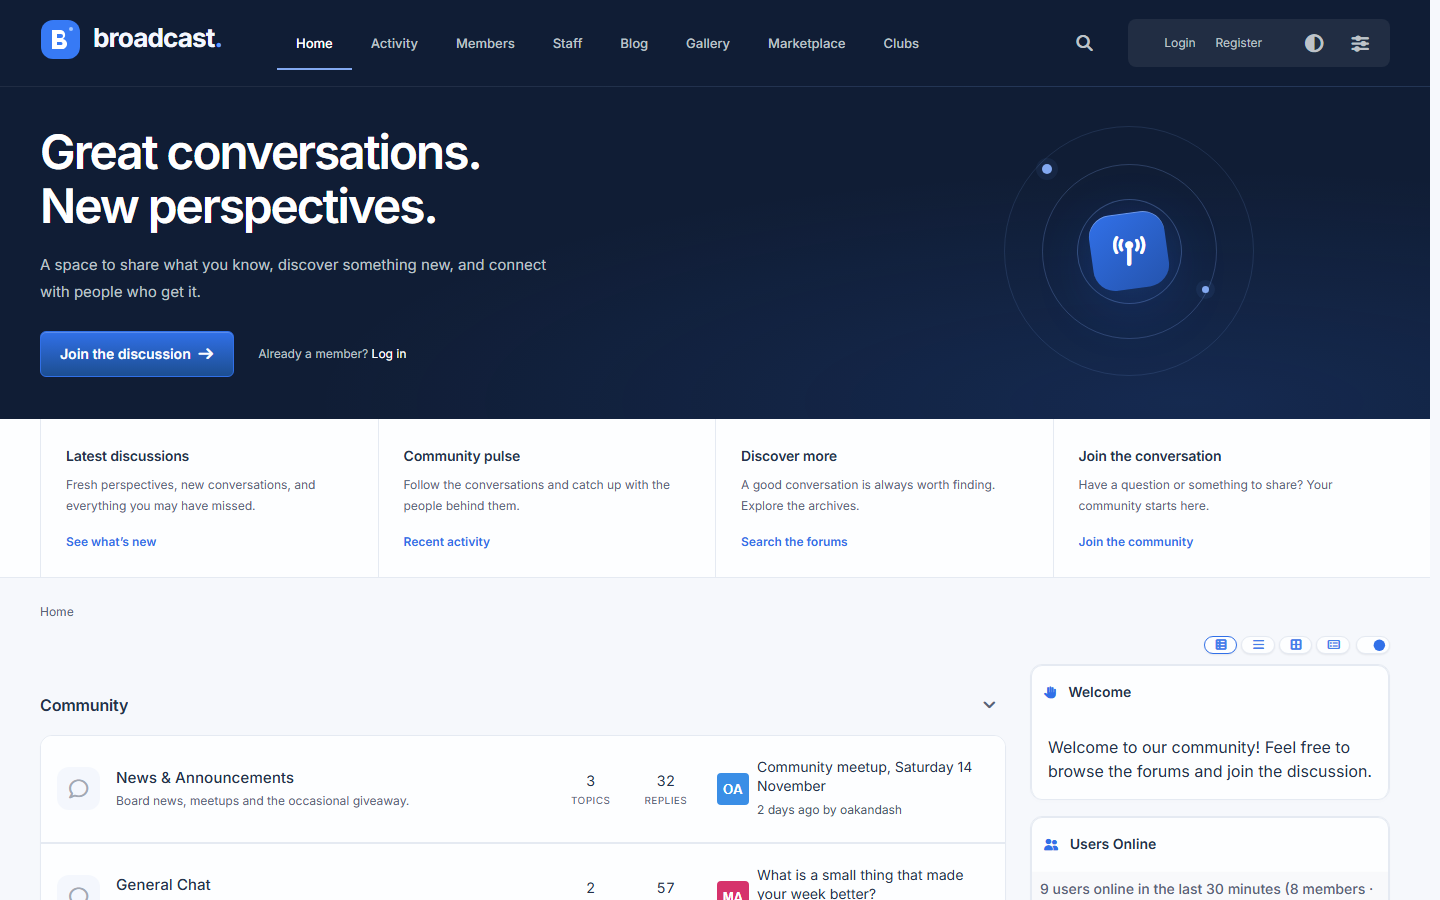Viewport: 1440px width, 900px height.
Task: Open the oakandash author link
Action: pos(871,810)
